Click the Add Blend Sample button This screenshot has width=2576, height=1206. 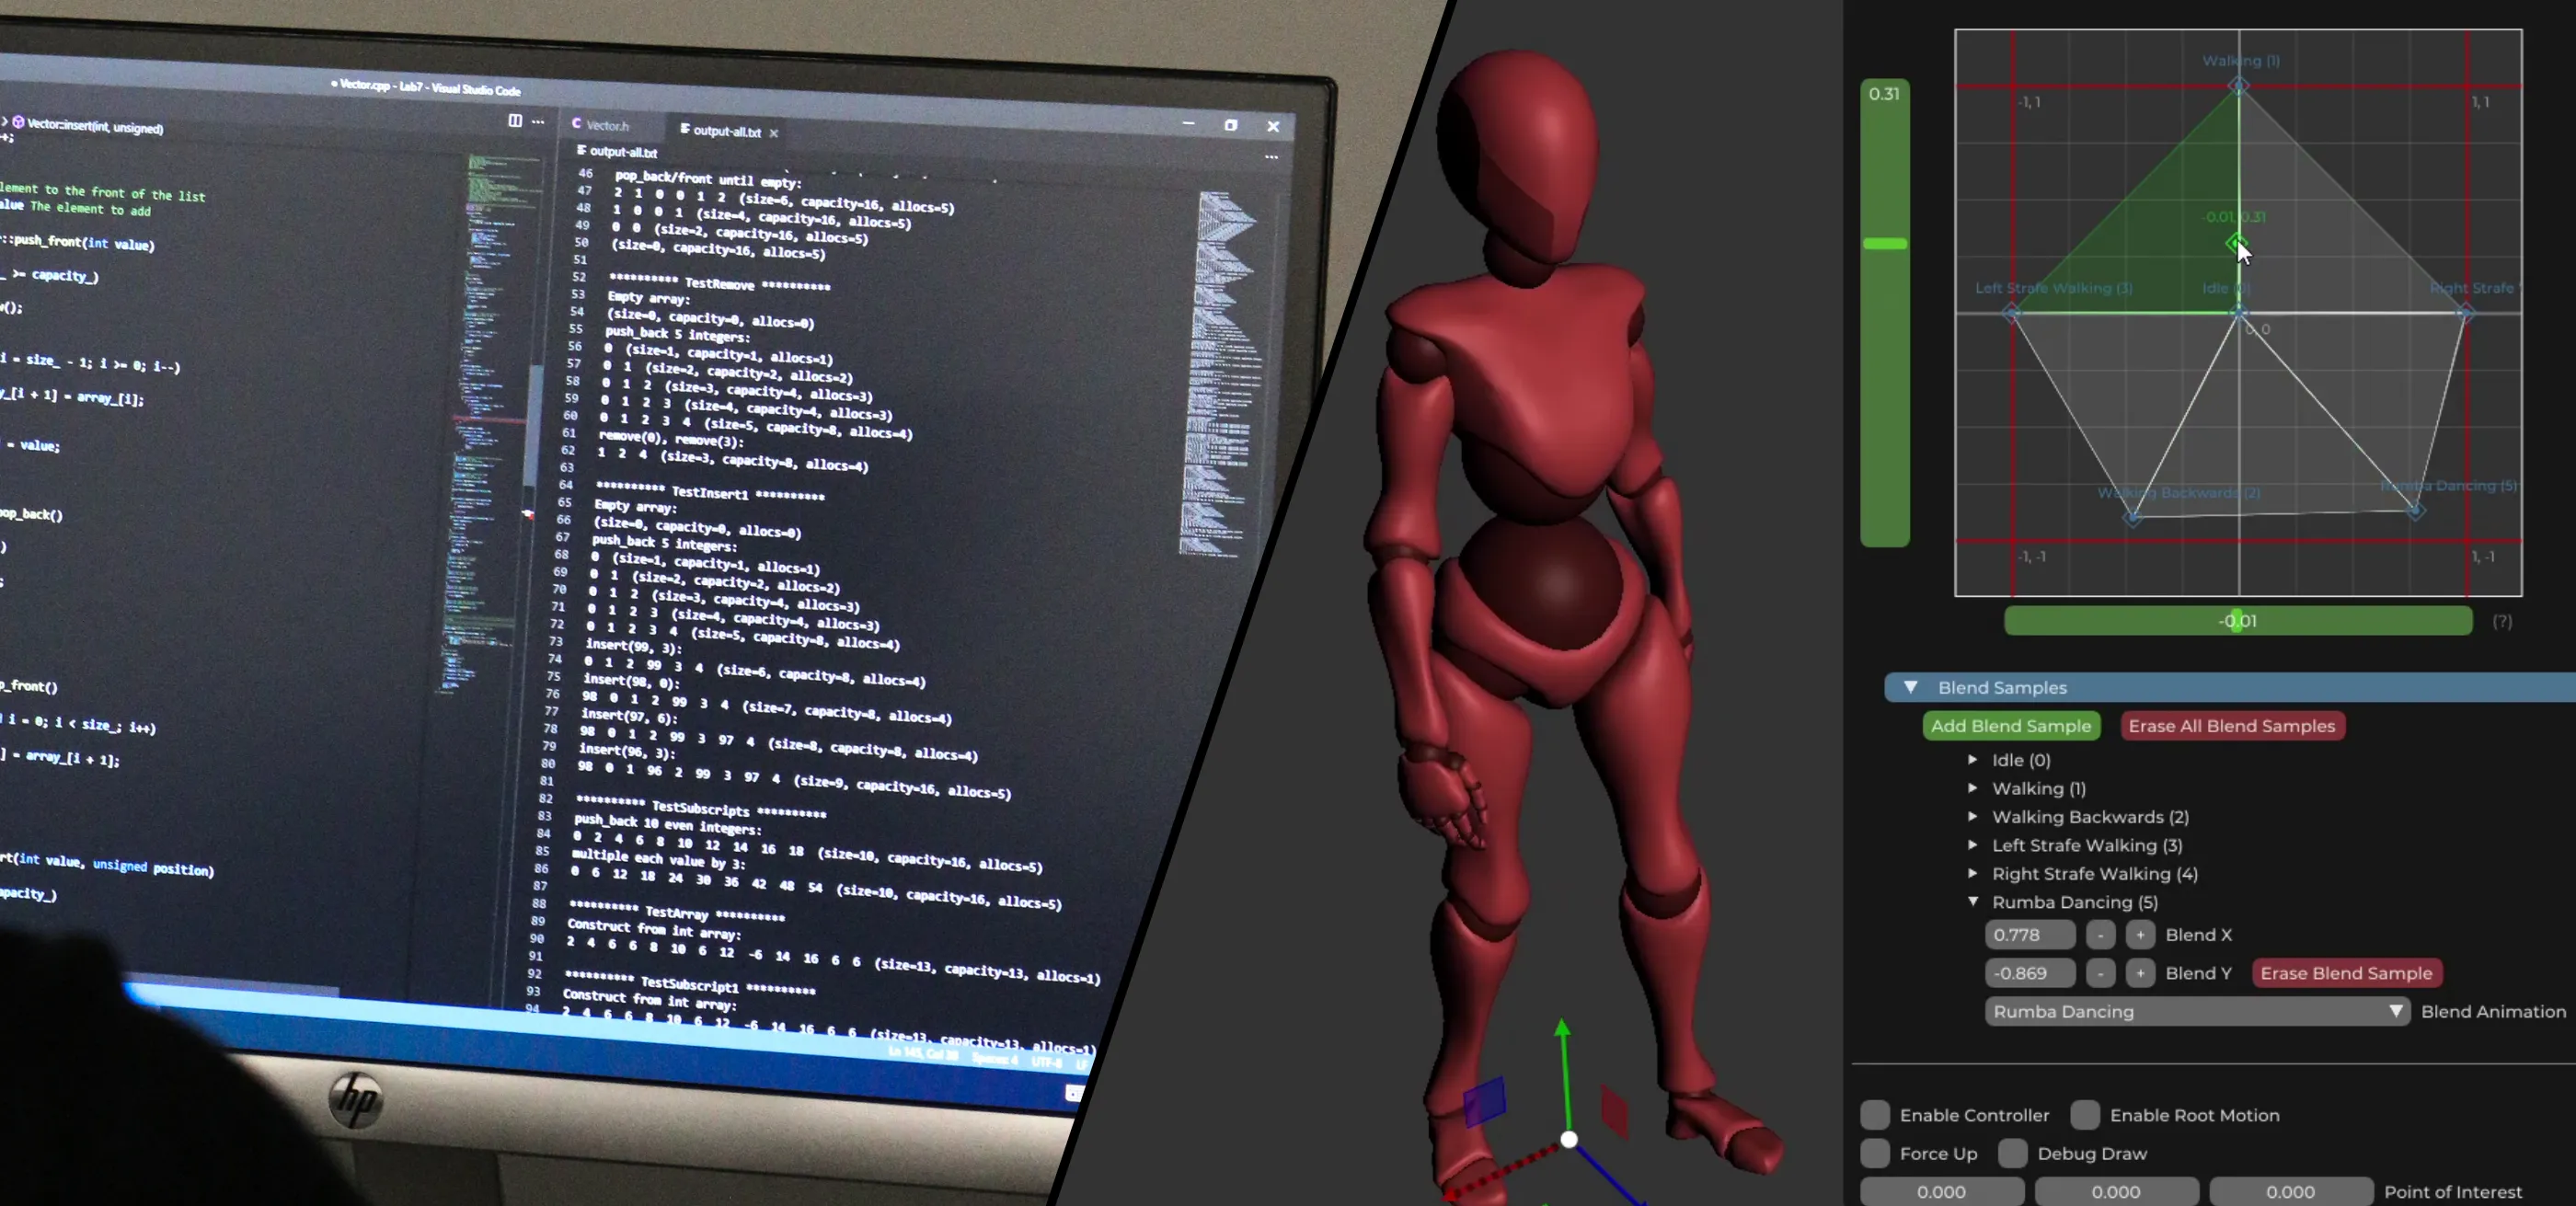2011,726
